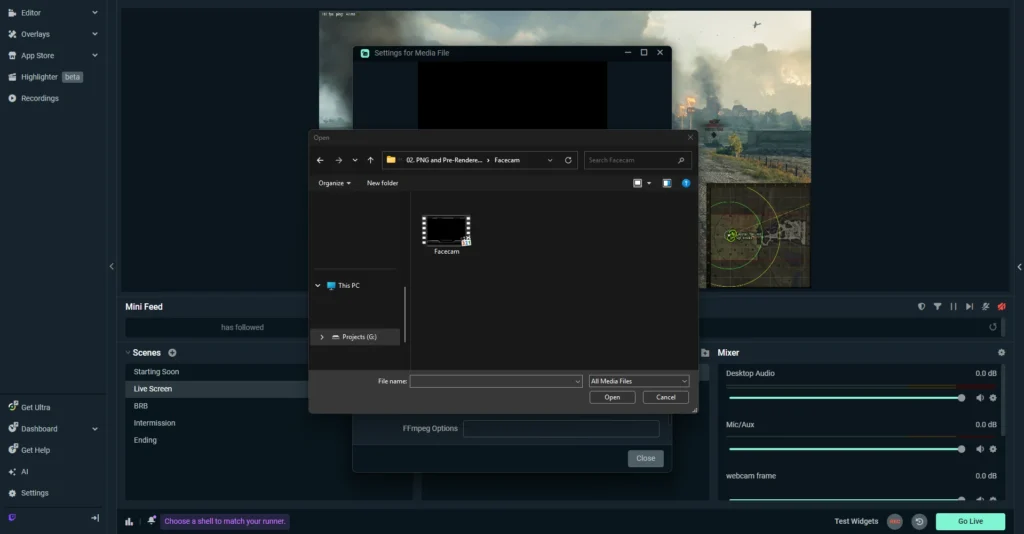Go back in the Open dialog
The height and width of the screenshot is (534, 1024).
click(x=320, y=160)
